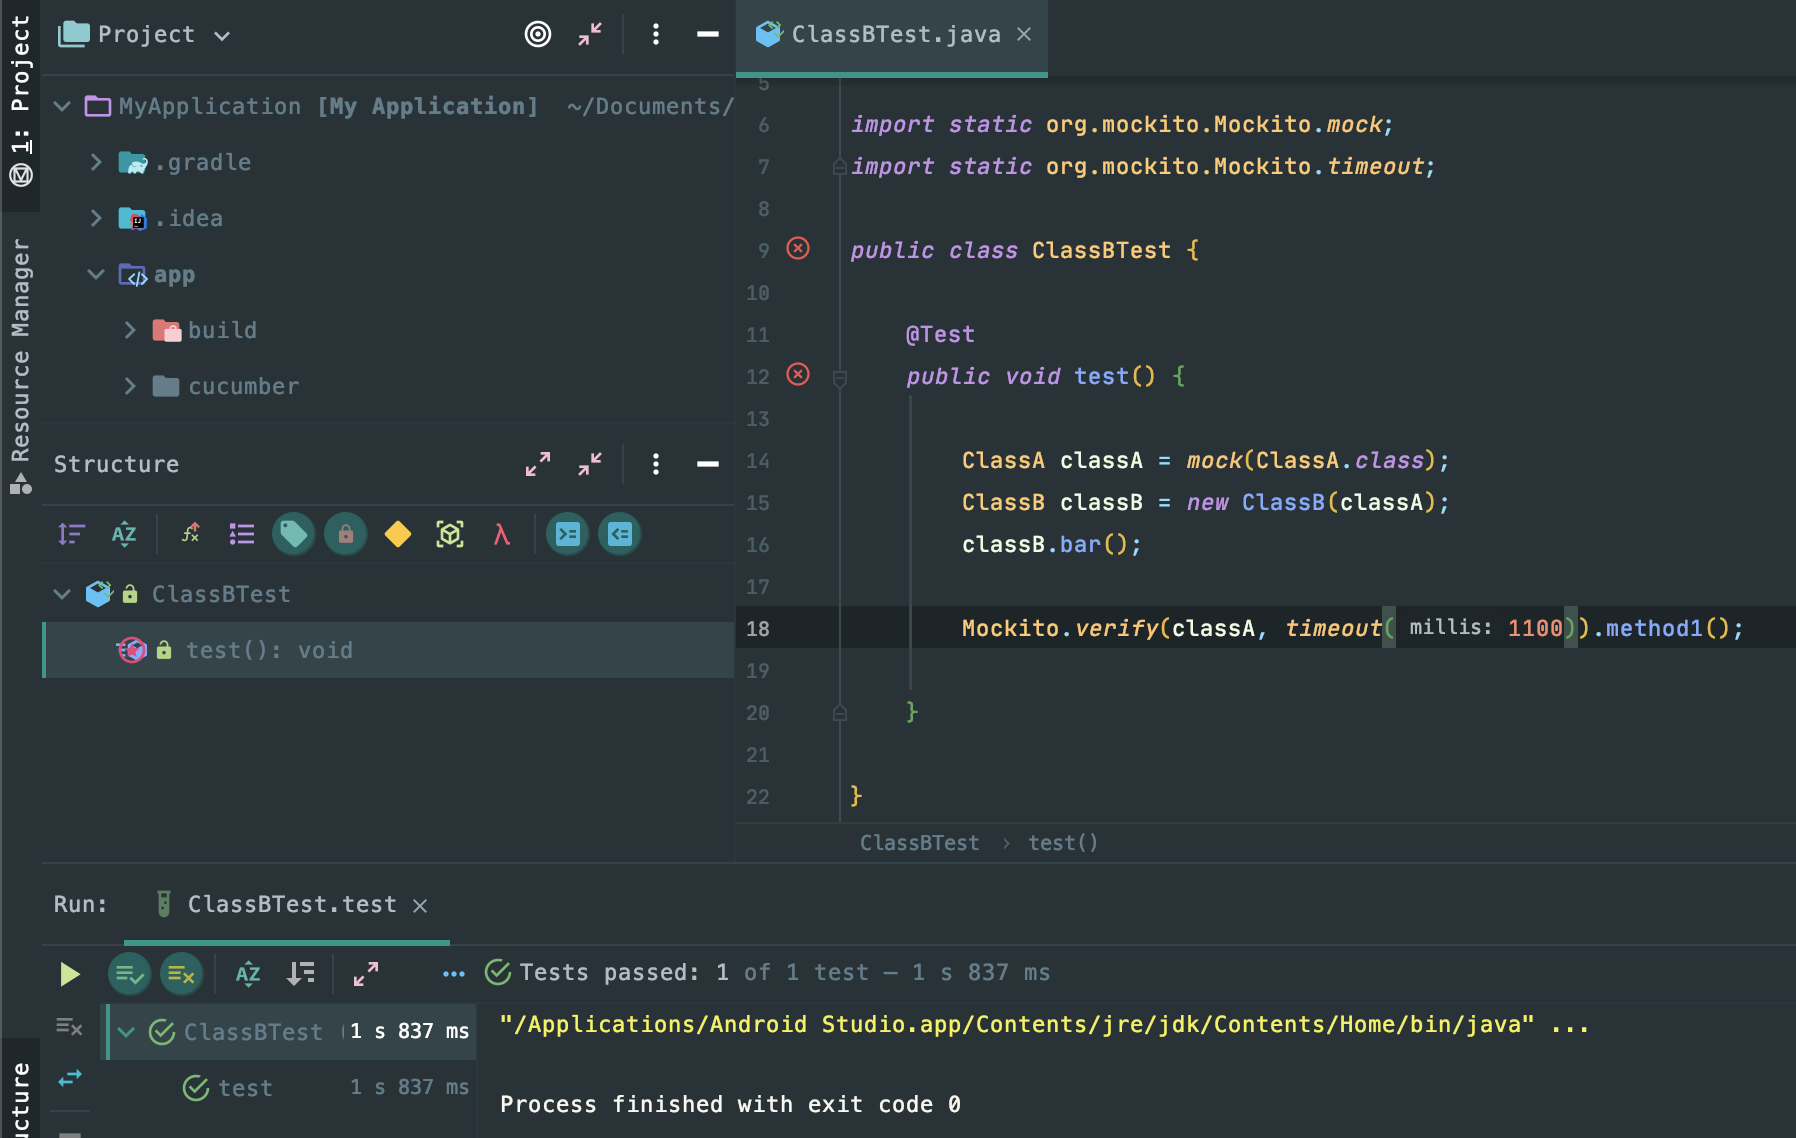
Task: Collapse all in Project panel
Action: 590,34
